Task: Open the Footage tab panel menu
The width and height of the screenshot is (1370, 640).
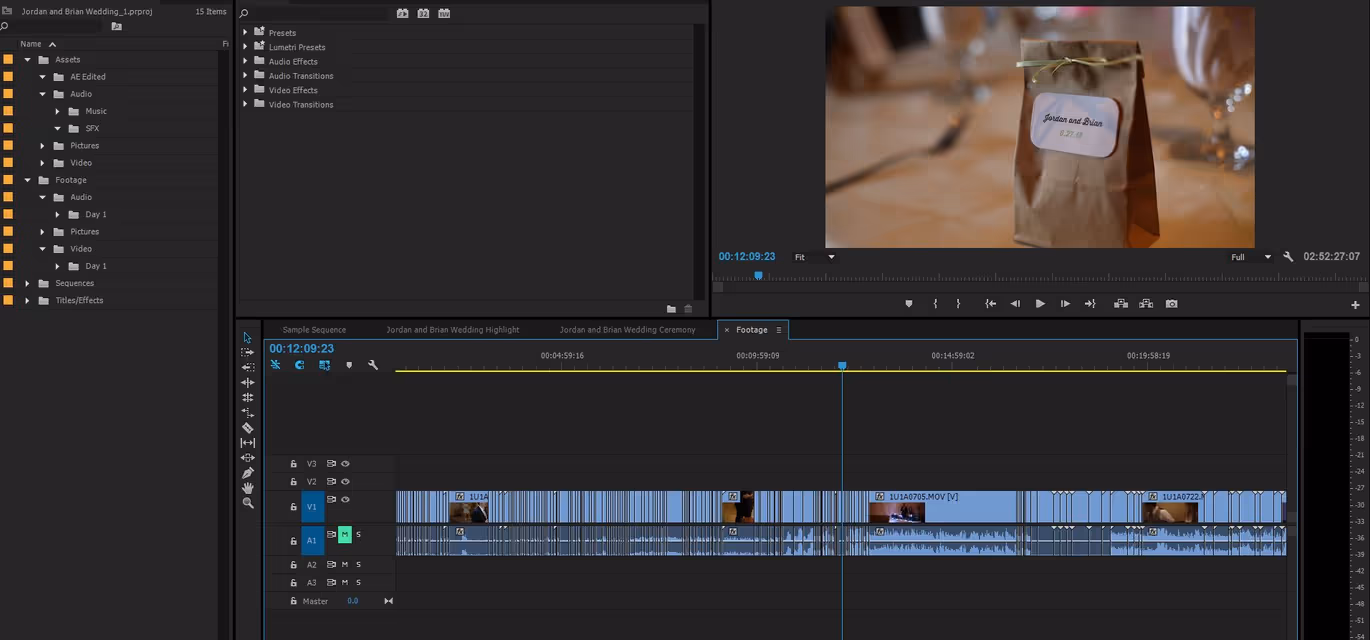Action: 779,330
